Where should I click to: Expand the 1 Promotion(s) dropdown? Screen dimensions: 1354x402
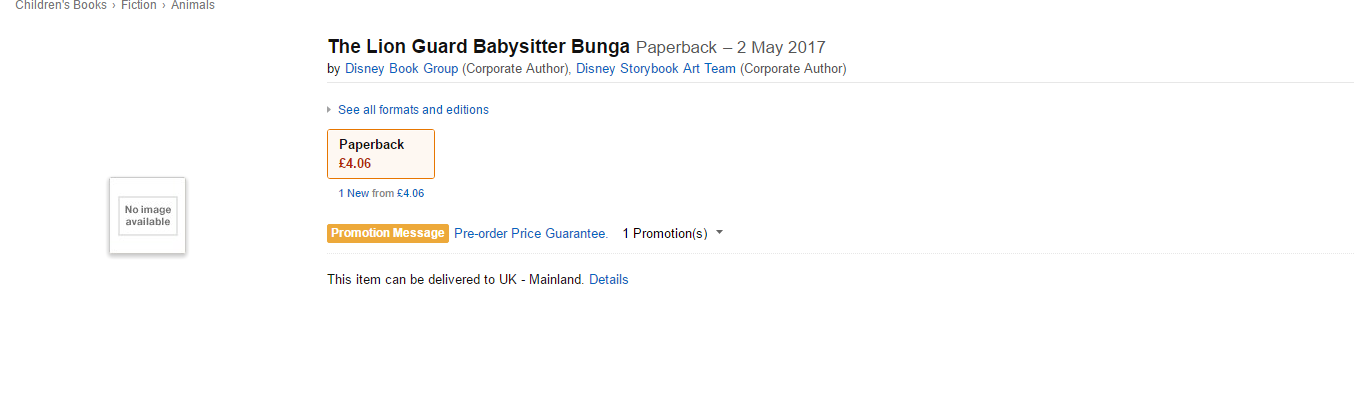[672, 233]
